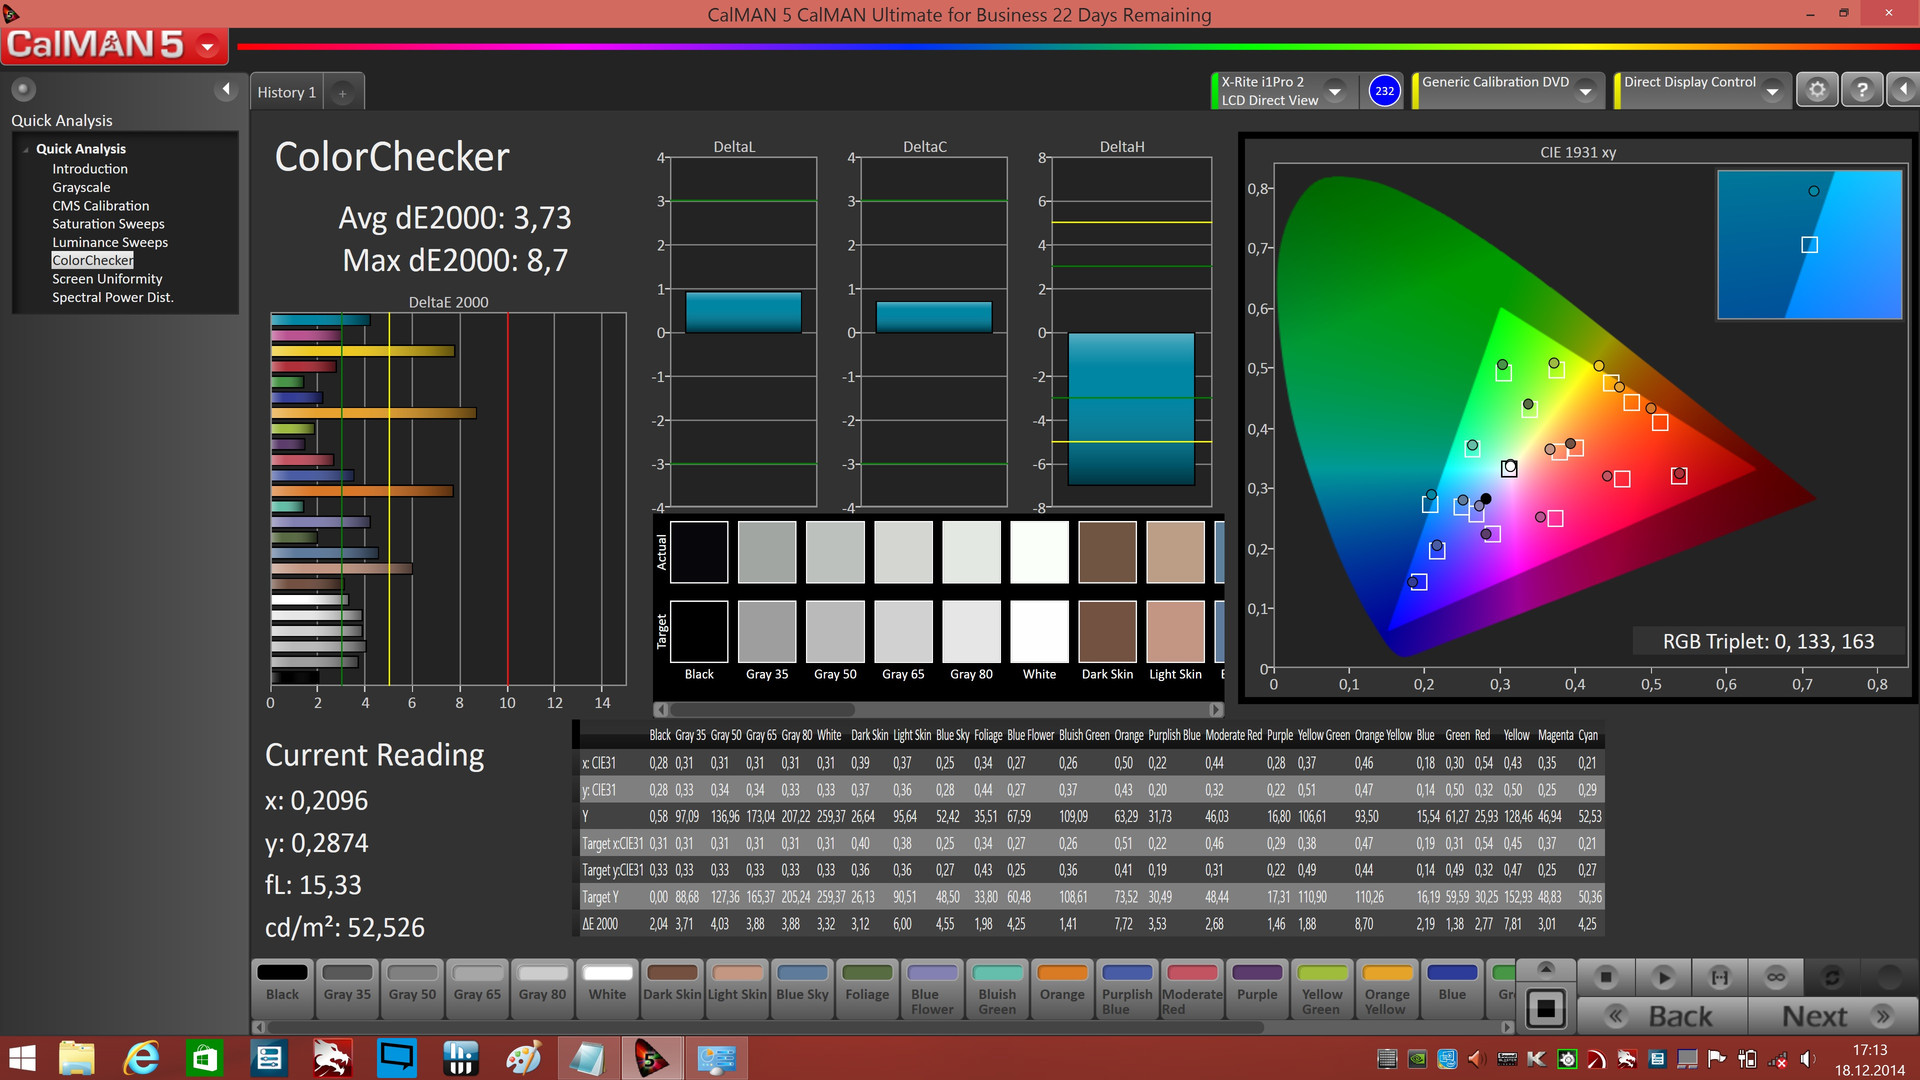1920x1080 pixels.
Task: Expand the Direct Display Control dropdown
Action: 1773,91
